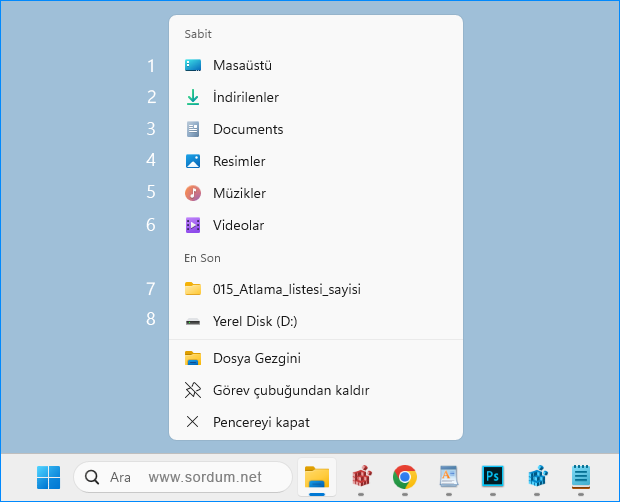Click the yellow folder icon of 015_Atlama_listesi_sayisi
The height and width of the screenshot is (502, 620).
coord(193,289)
